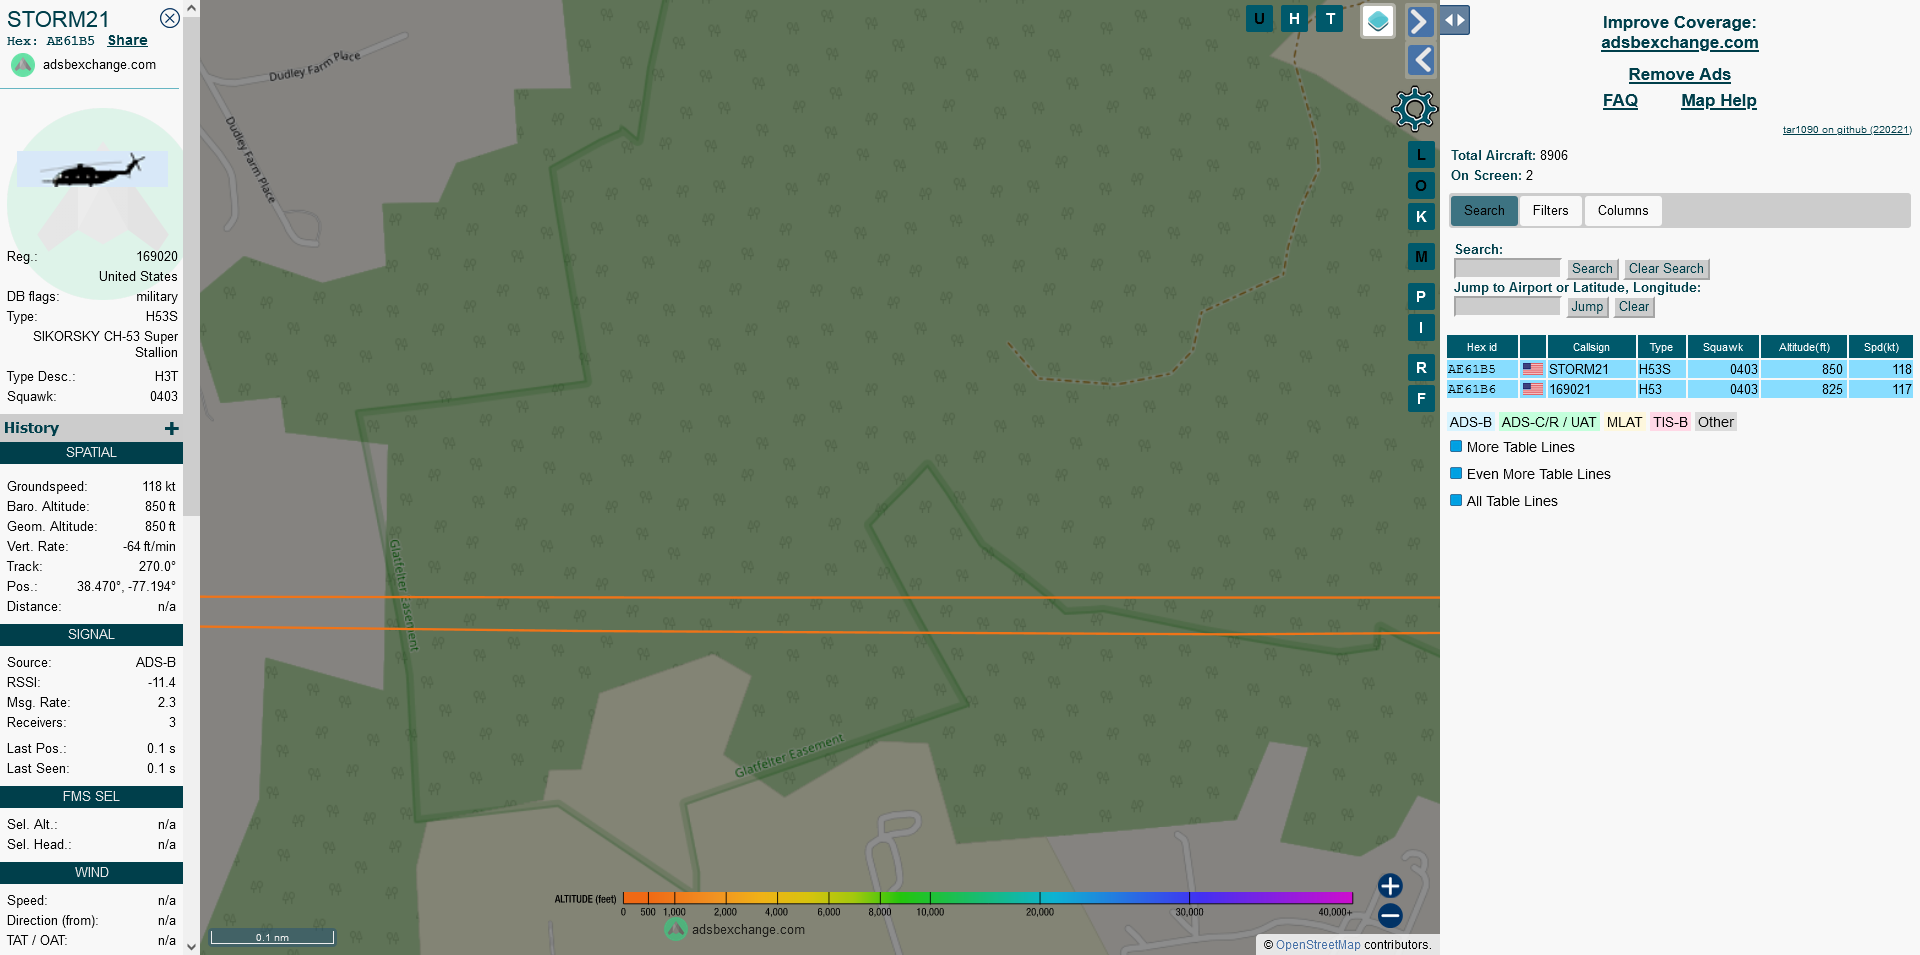This screenshot has height=955, width=1920.
Task: Click the info panel down scroll arrow
Action: [x=191, y=946]
